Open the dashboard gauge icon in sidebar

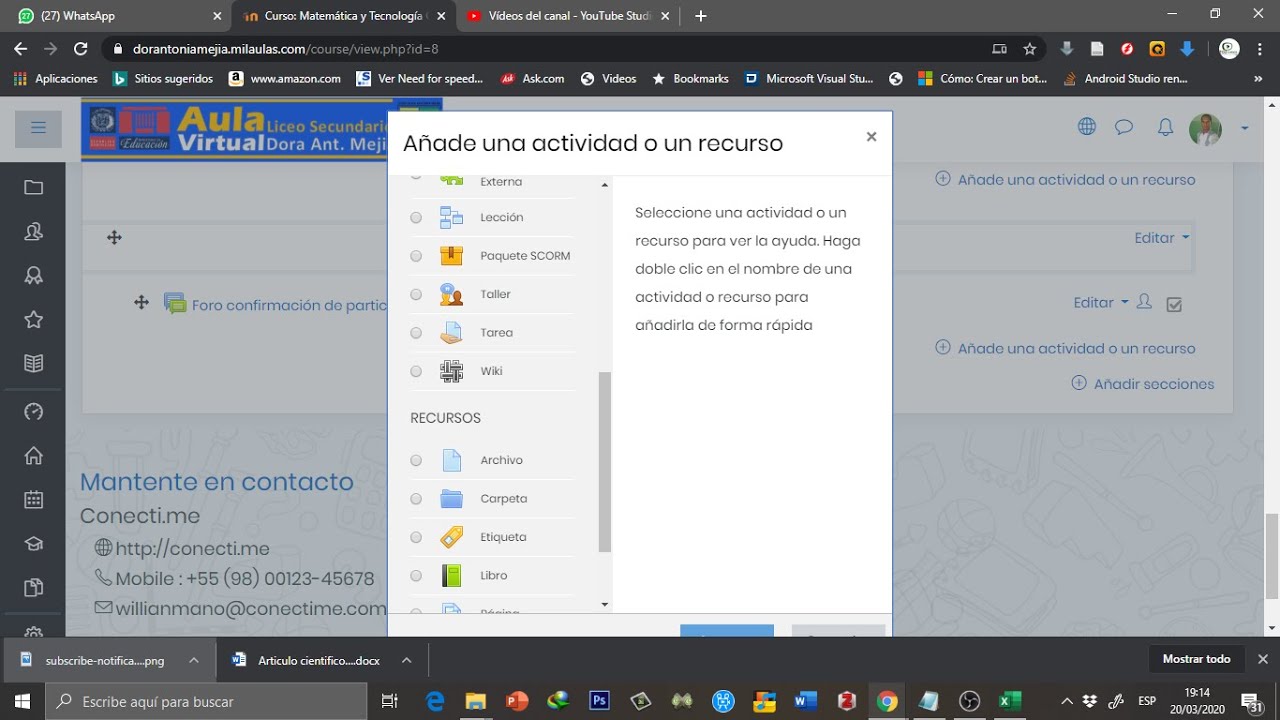click(x=33, y=411)
